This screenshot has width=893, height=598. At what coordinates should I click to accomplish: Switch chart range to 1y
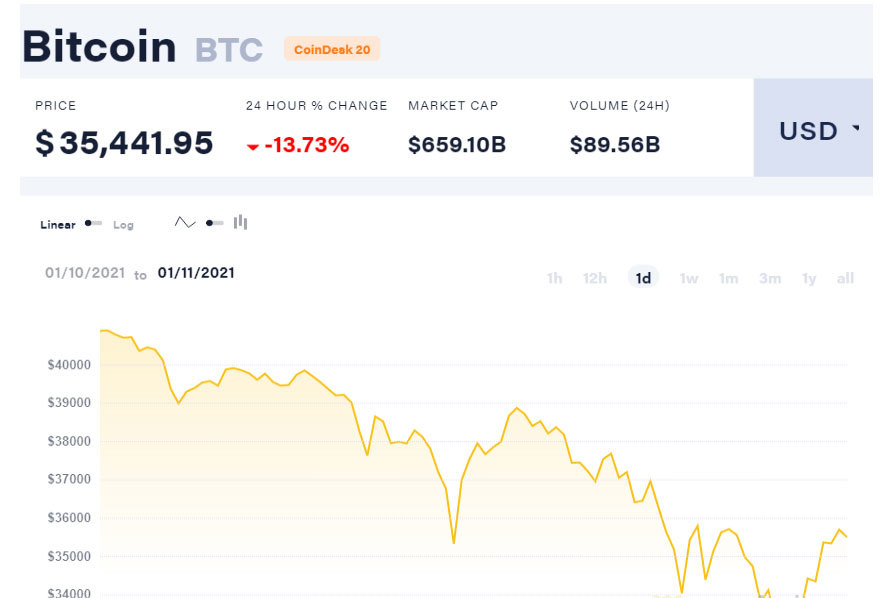click(809, 278)
